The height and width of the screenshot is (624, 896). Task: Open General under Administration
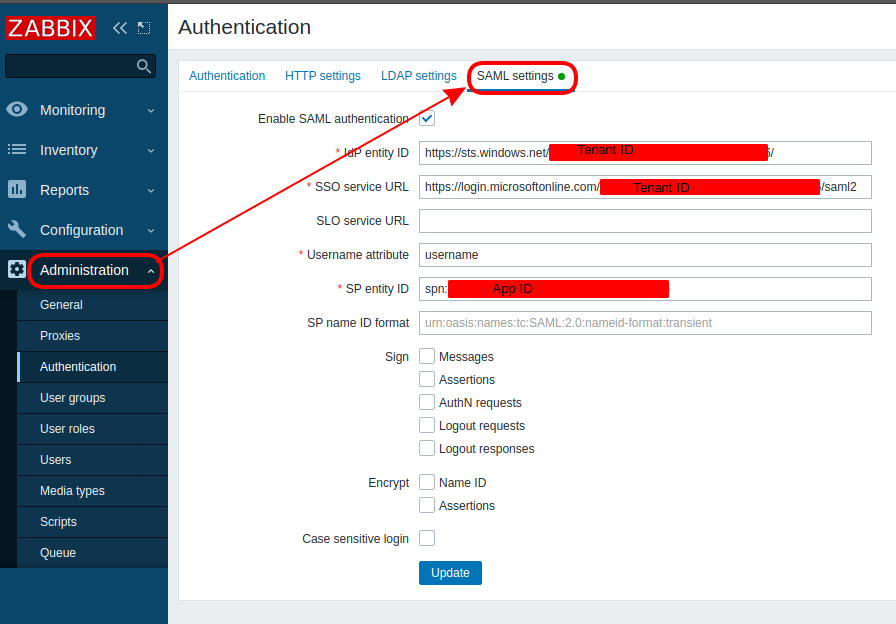tap(92, 305)
